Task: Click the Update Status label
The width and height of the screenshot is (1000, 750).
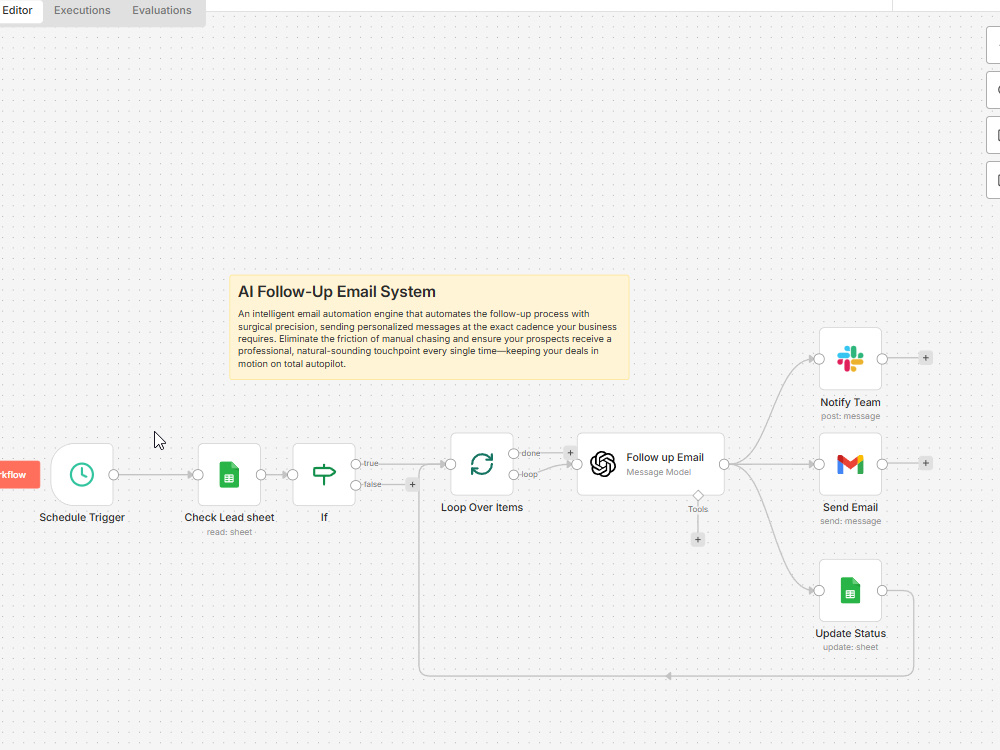Action: [850, 633]
